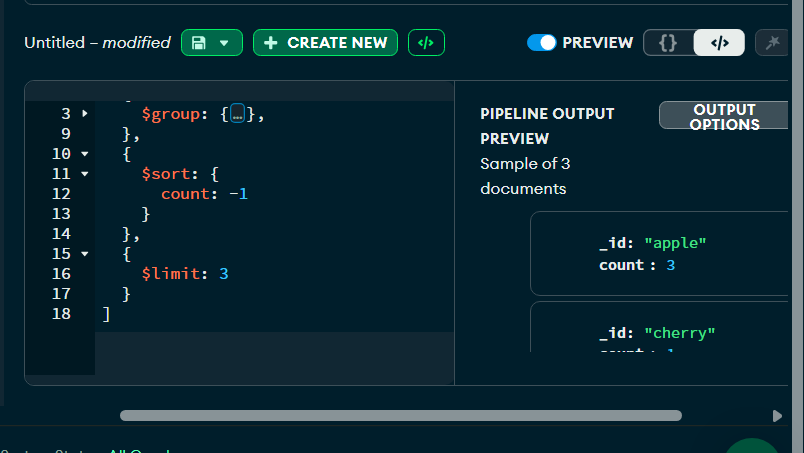Image resolution: width=804 pixels, height=453 pixels.
Task: Switch to stage builder view with braces icon
Action: point(668,43)
